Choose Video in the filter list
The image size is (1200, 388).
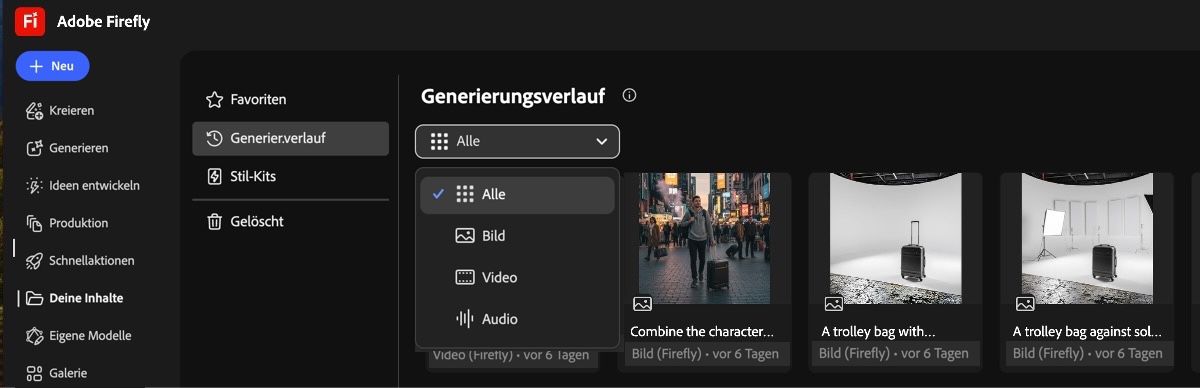coord(517,277)
